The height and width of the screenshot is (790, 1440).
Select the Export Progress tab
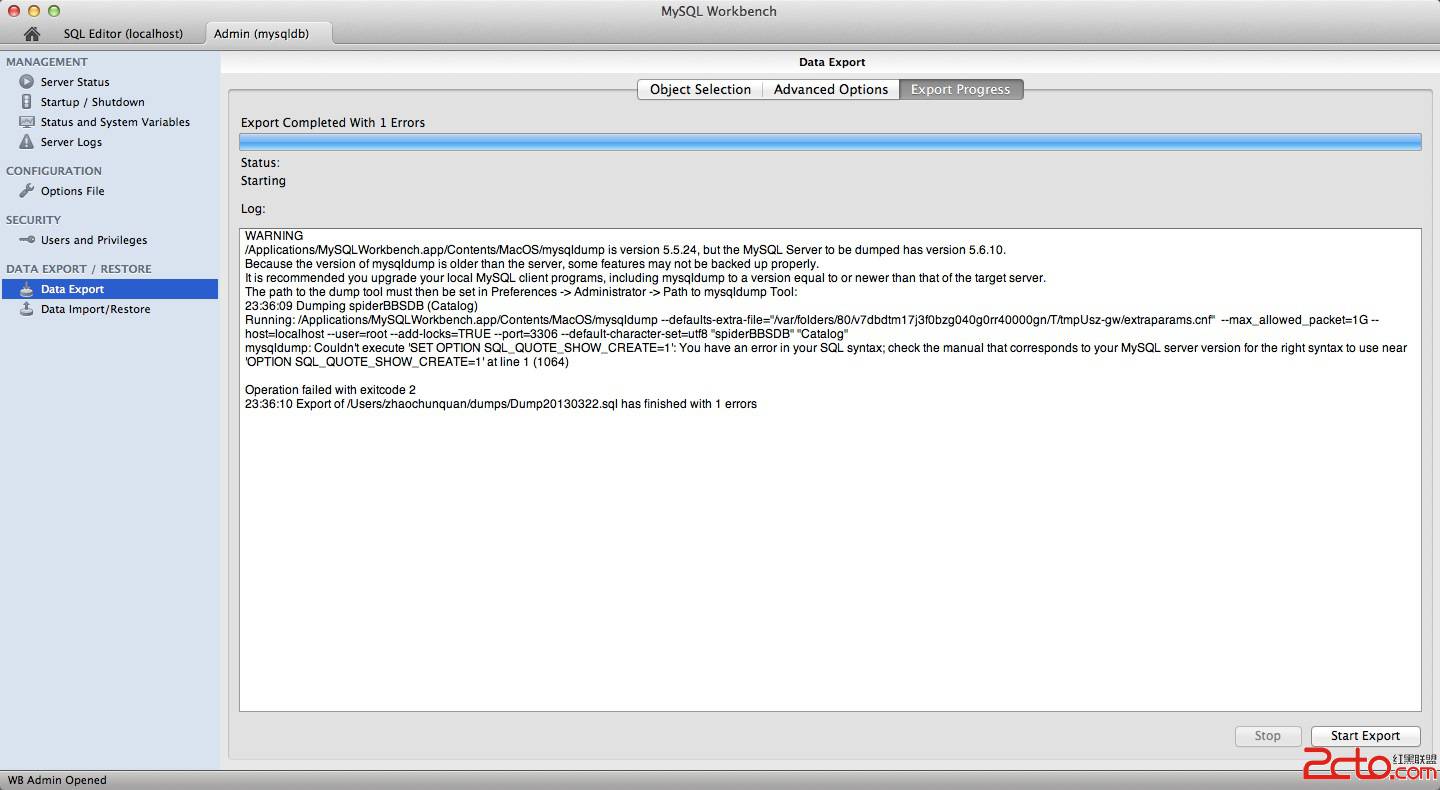[x=961, y=89]
